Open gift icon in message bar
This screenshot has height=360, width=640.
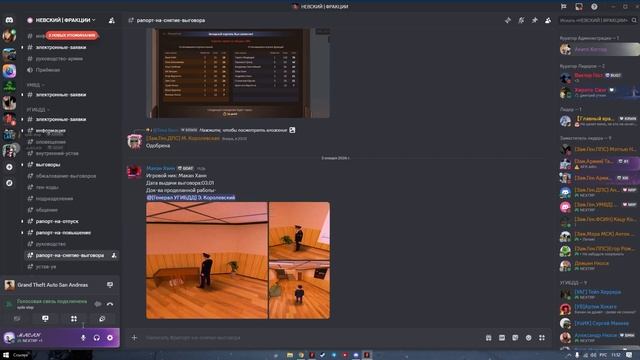click(x=489, y=338)
